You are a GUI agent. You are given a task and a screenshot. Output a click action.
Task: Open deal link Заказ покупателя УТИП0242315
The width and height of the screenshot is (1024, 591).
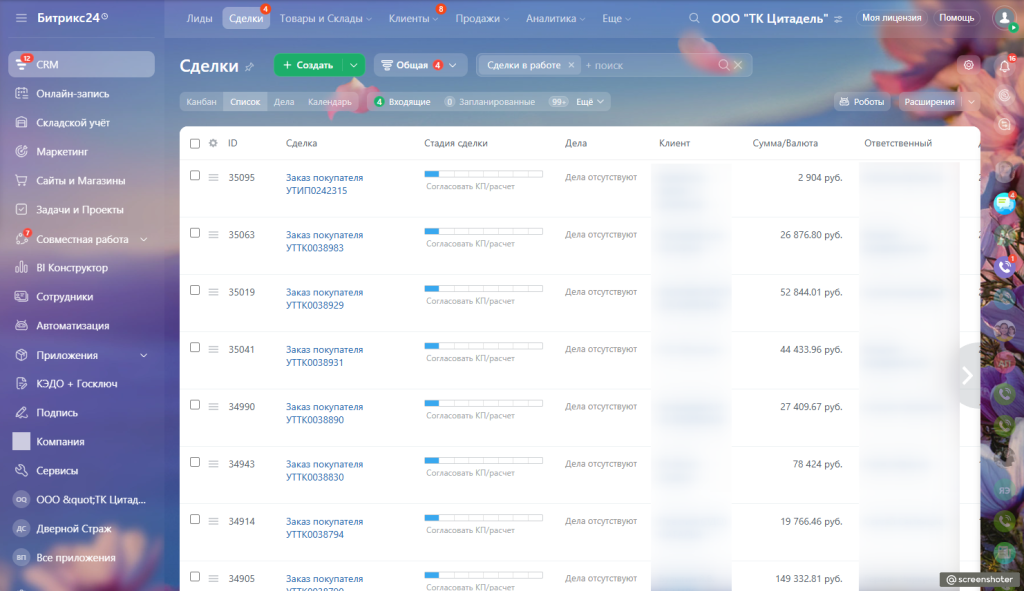tap(324, 184)
